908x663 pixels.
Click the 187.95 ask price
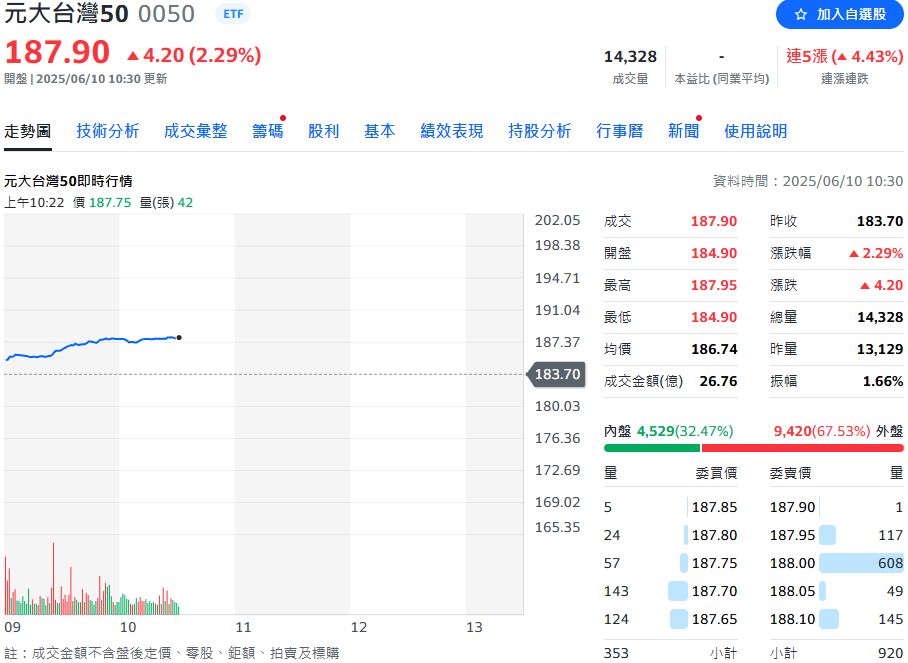click(792, 535)
